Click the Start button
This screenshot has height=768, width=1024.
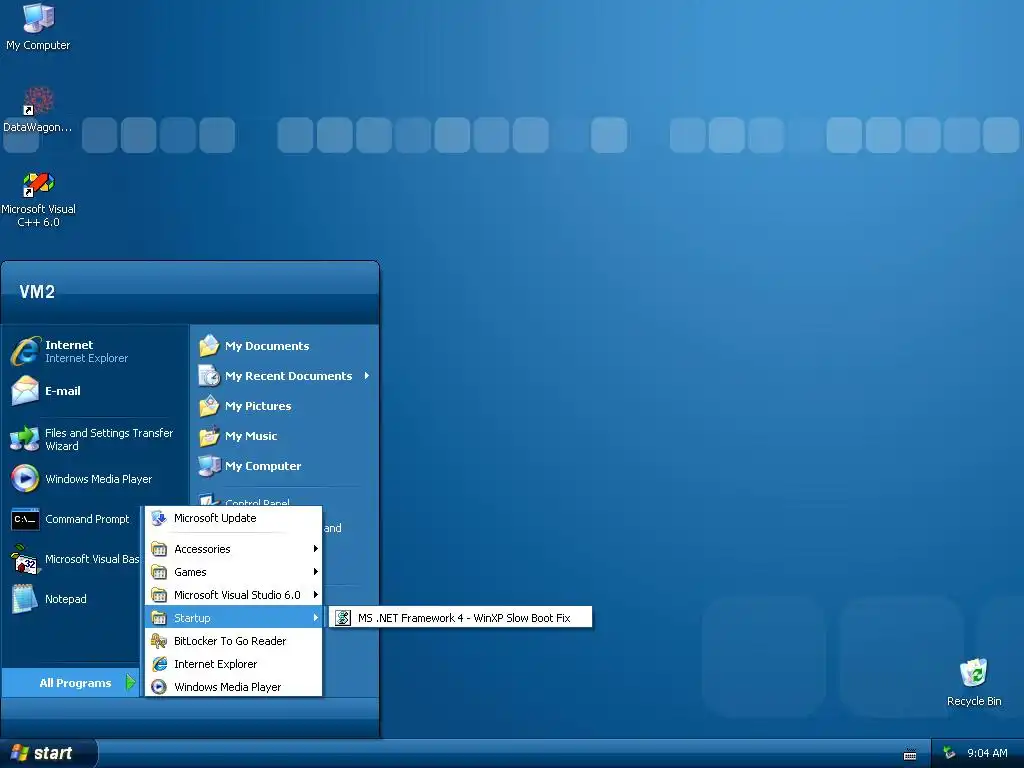click(x=48, y=754)
